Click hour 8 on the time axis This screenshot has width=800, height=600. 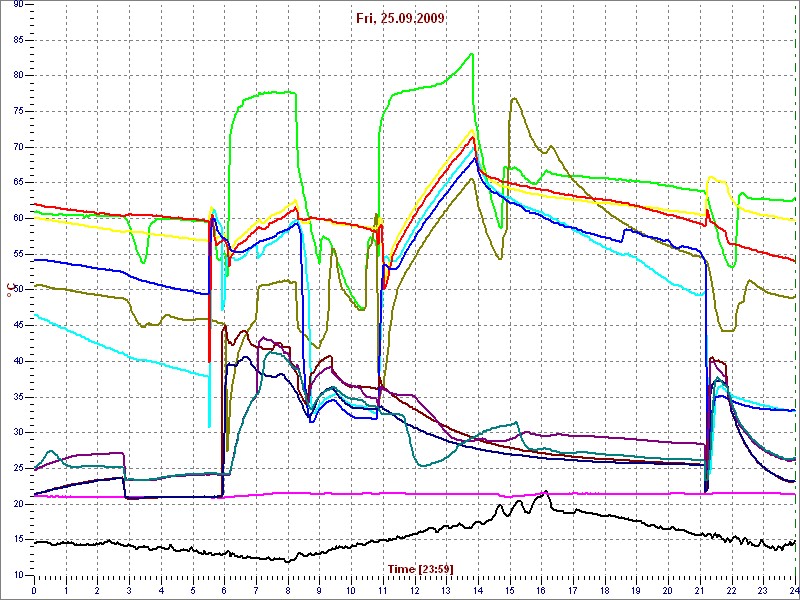tap(287, 589)
